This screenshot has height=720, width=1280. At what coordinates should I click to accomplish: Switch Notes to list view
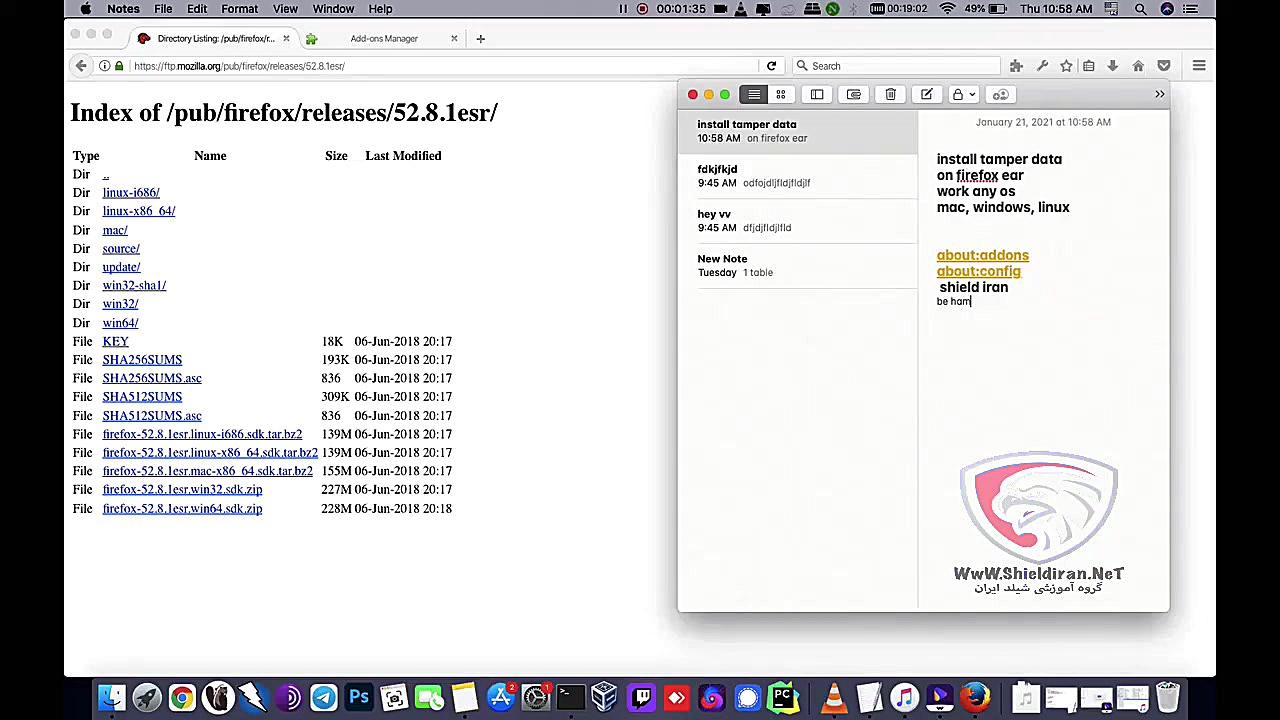click(754, 94)
